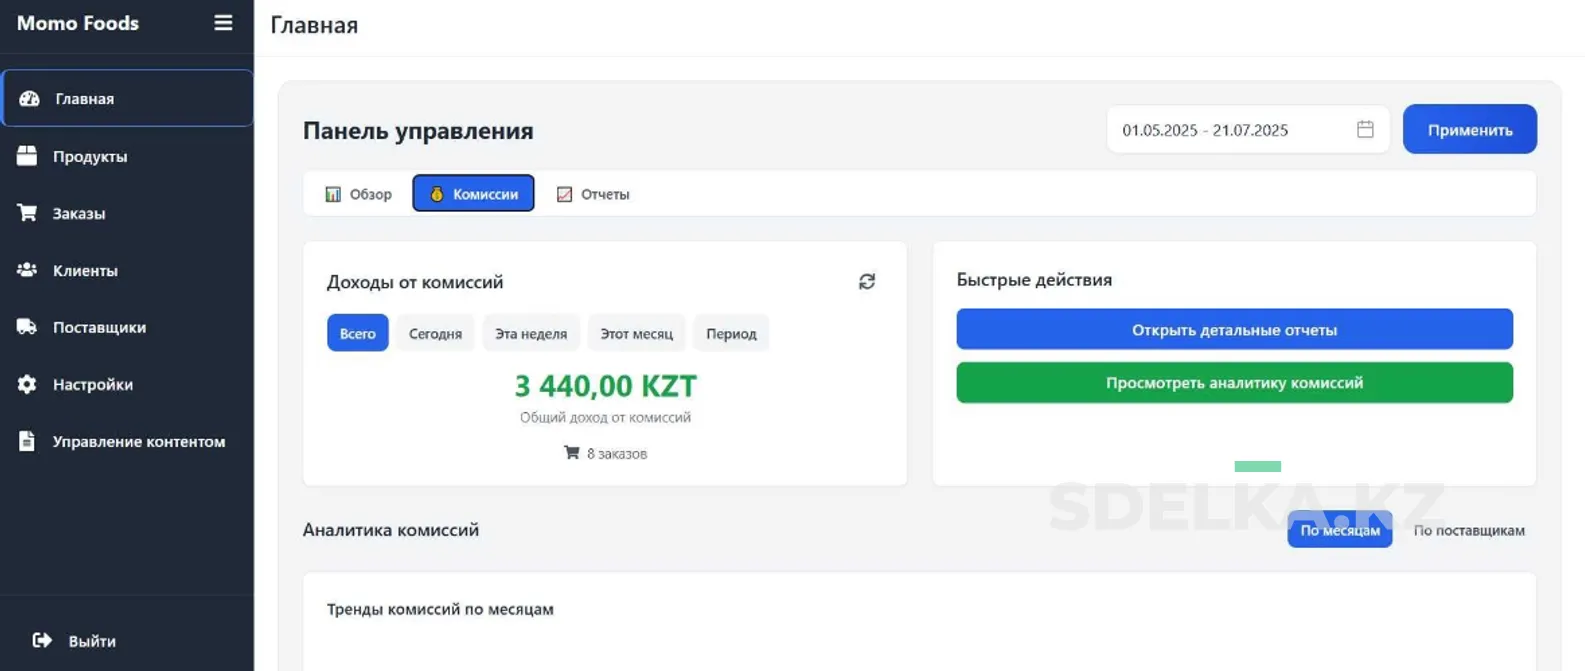Open Управление контентом in sidebar
The image size is (1585, 671).
127,441
